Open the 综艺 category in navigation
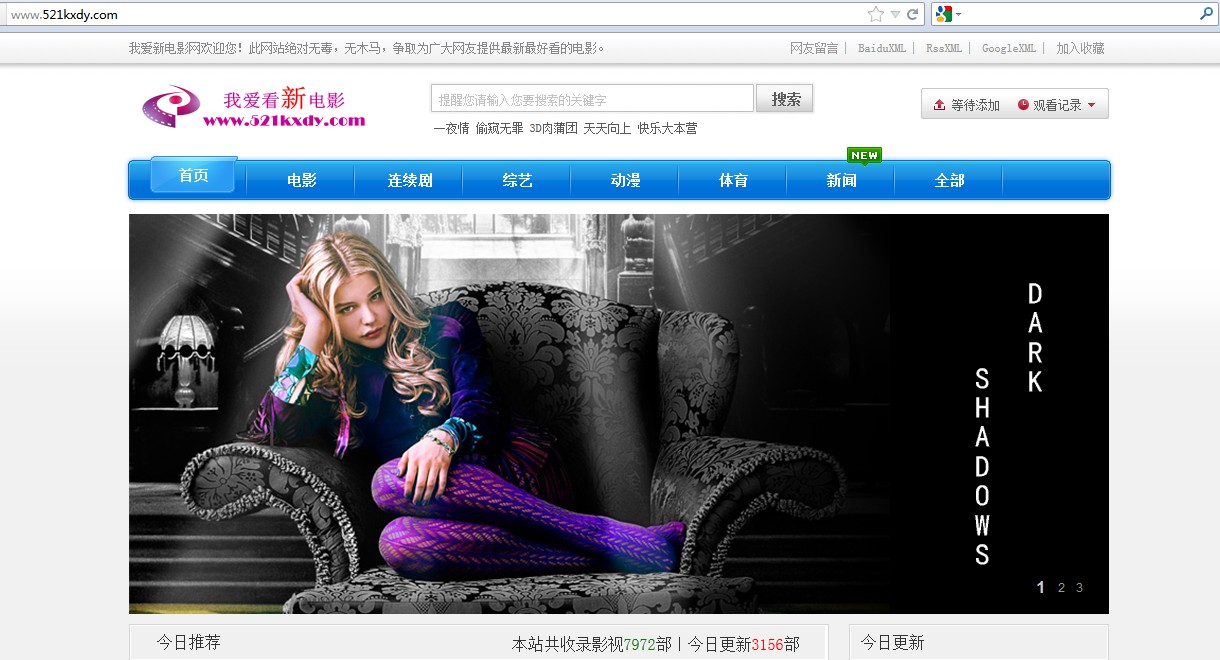The width and height of the screenshot is (1220, 660). tap(517, 180)
